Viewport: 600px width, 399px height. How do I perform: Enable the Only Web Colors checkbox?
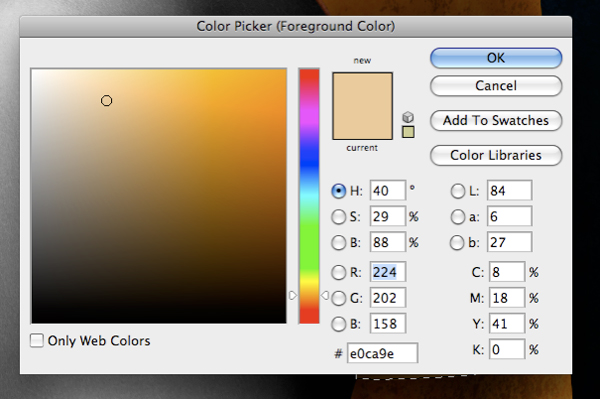click(x=37, y=340)
